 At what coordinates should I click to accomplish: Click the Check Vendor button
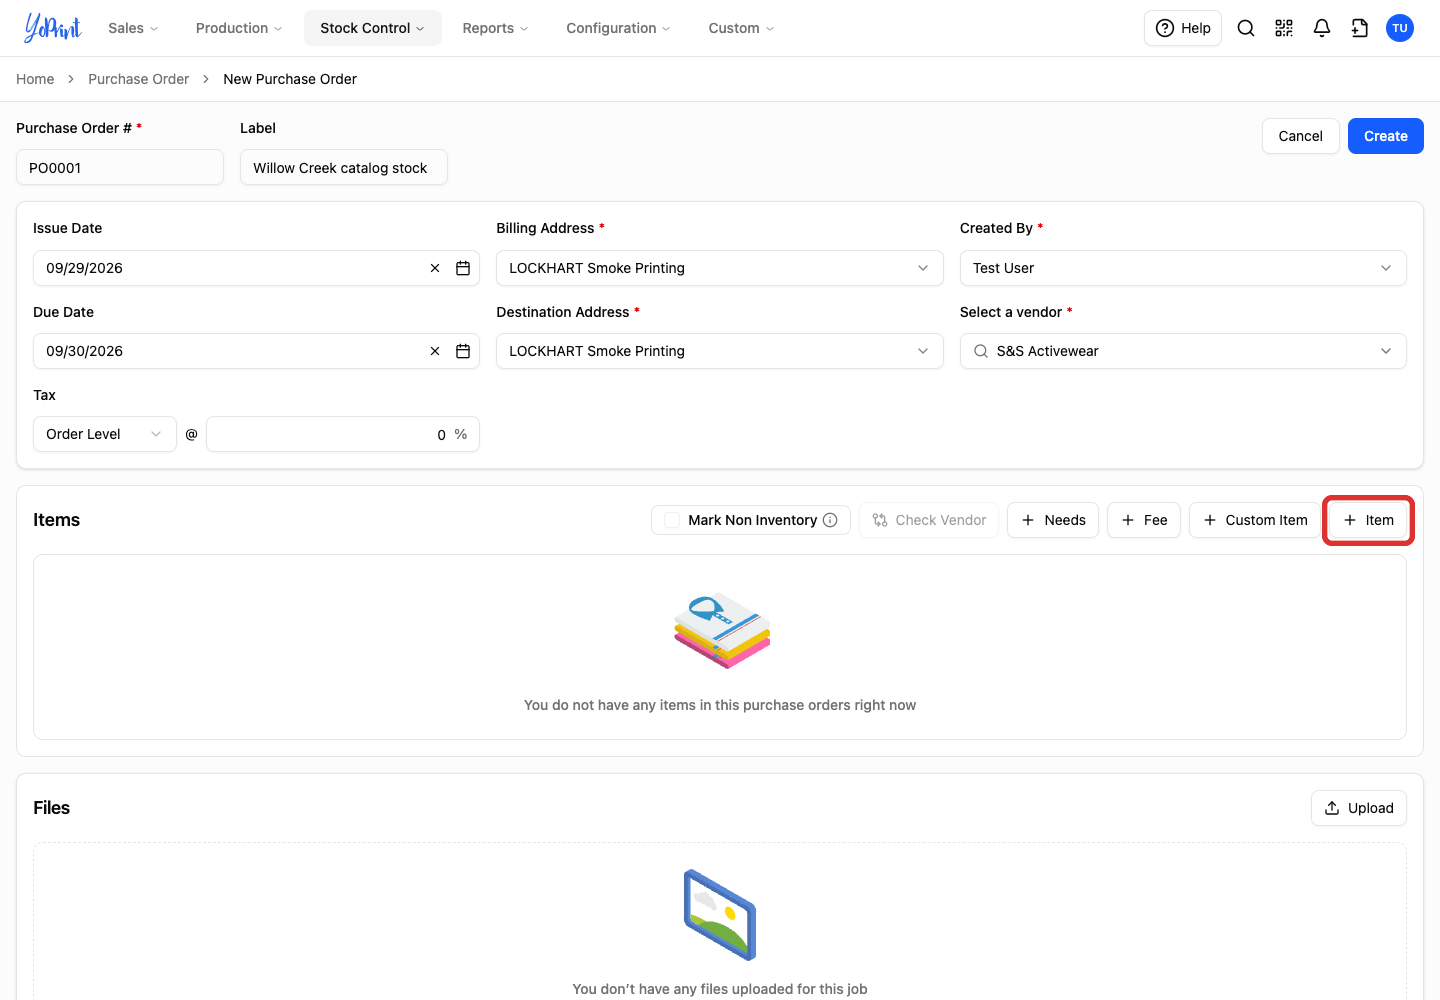929,520
